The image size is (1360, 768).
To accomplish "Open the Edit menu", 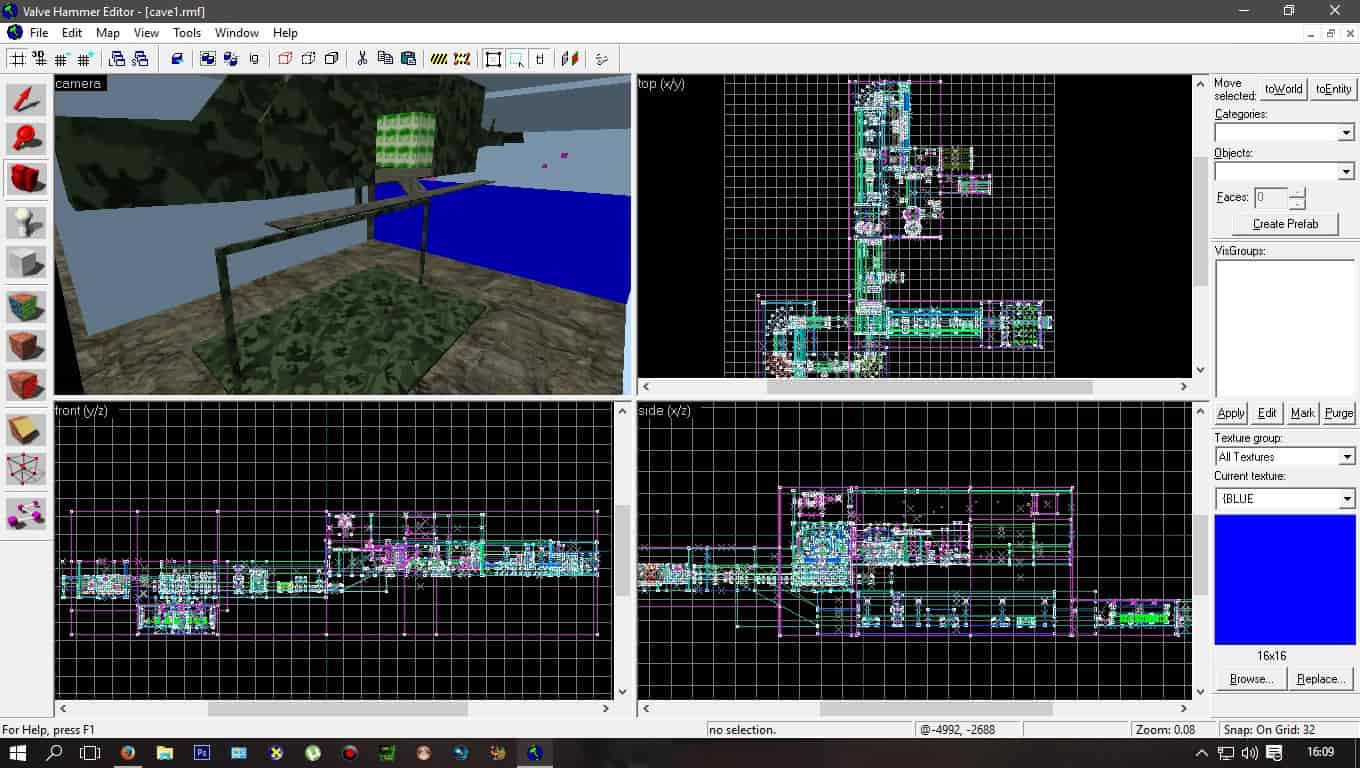I will [72, 33].
